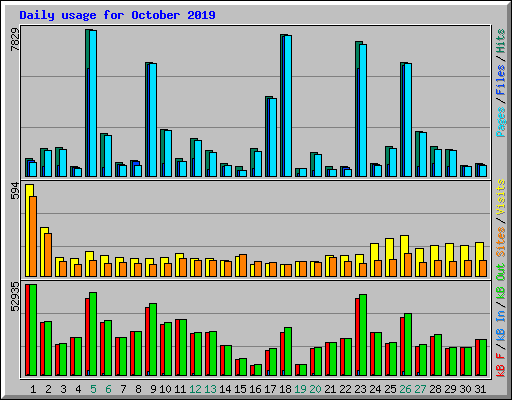Screen dimensions: 512x400
Task: Click day 23 on the x-axis
Action: pyautogui.click(x=360, y=389)
